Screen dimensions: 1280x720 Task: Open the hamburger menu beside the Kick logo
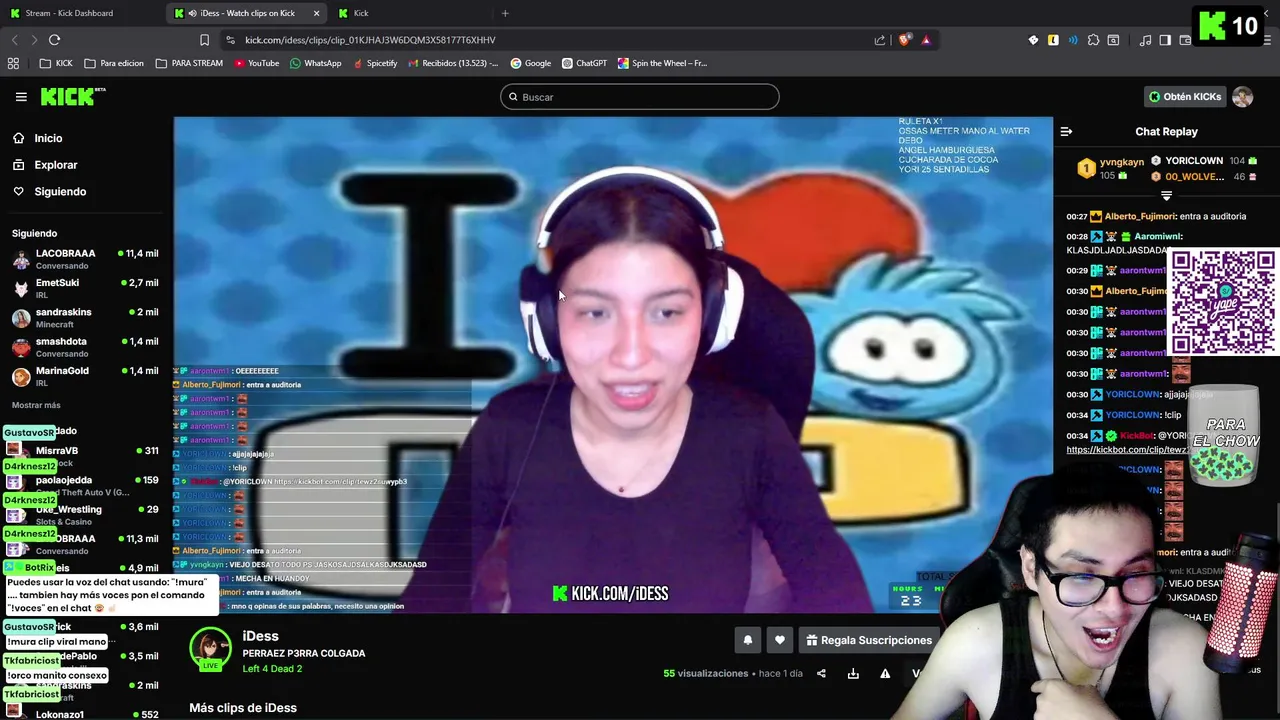[x=21, y=97]
